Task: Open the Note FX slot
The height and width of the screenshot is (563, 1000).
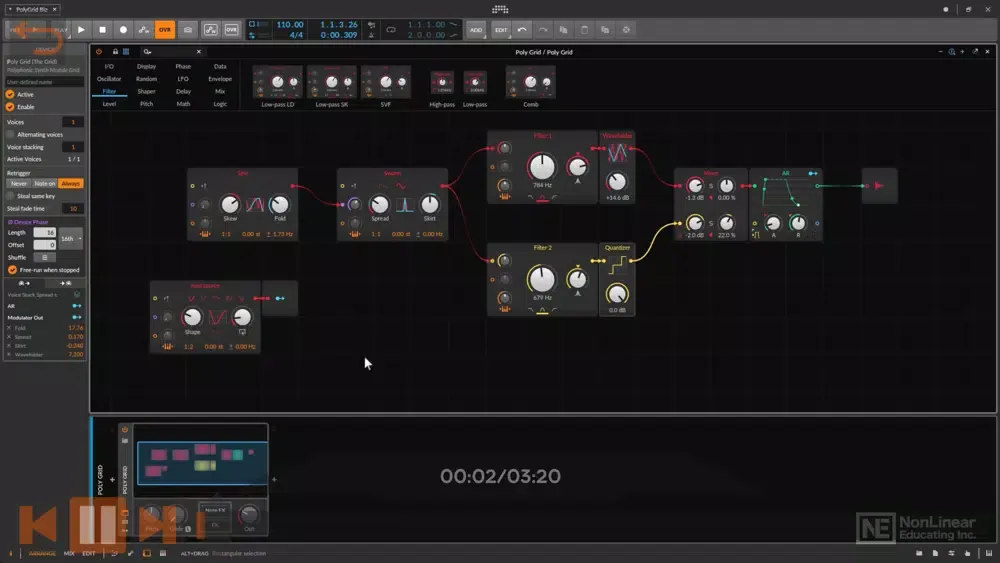Action: pyautogui.click(x=215, y=510)
